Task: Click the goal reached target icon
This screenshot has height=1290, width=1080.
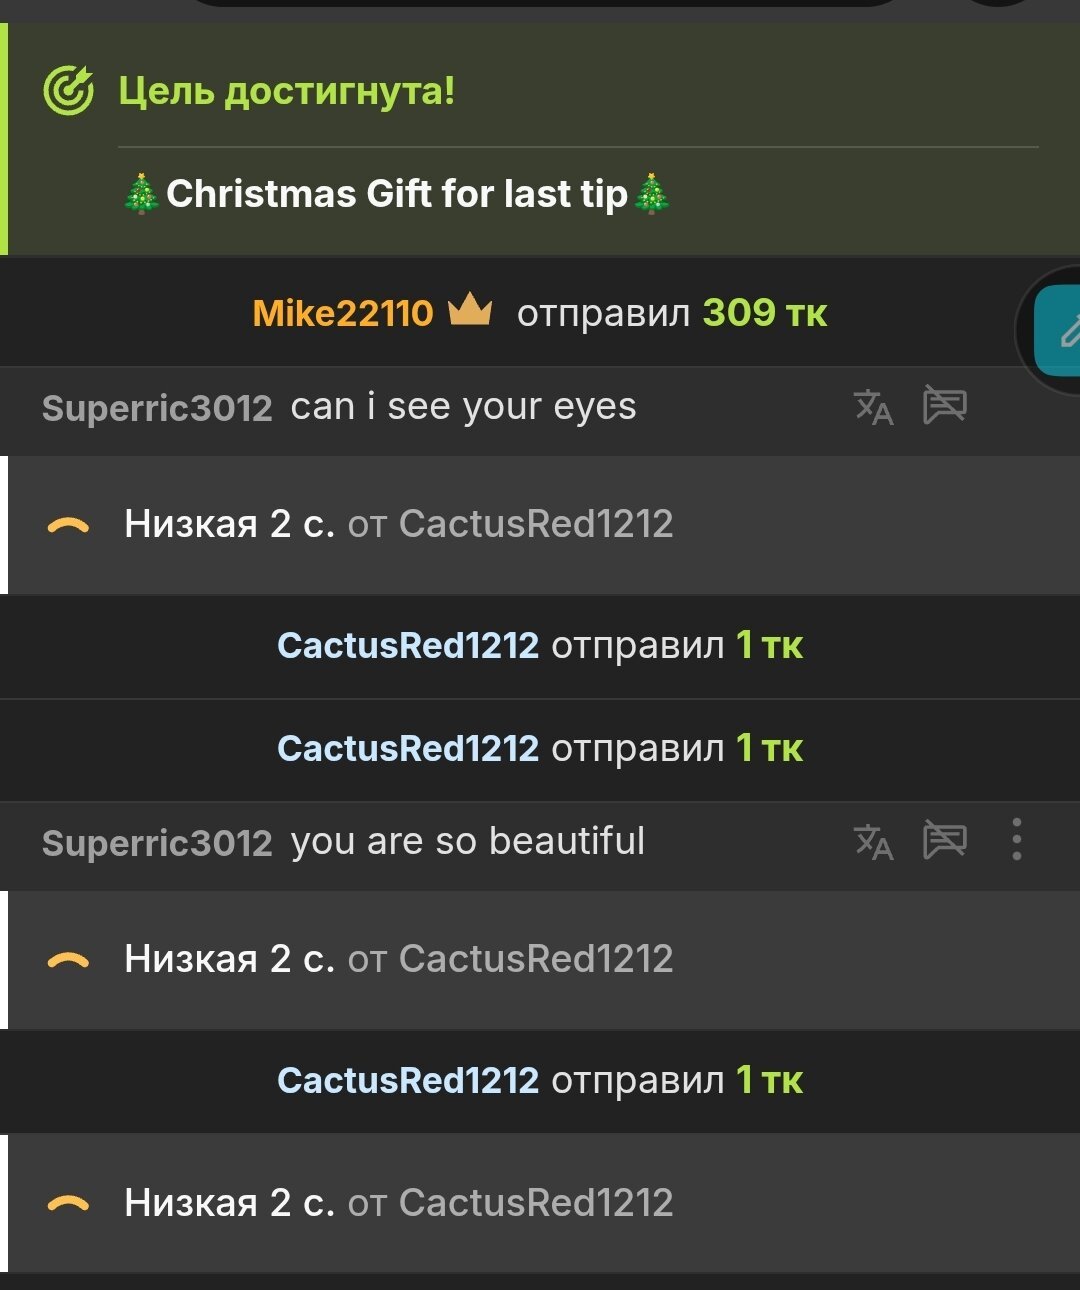Action: [x=68, y=92]
